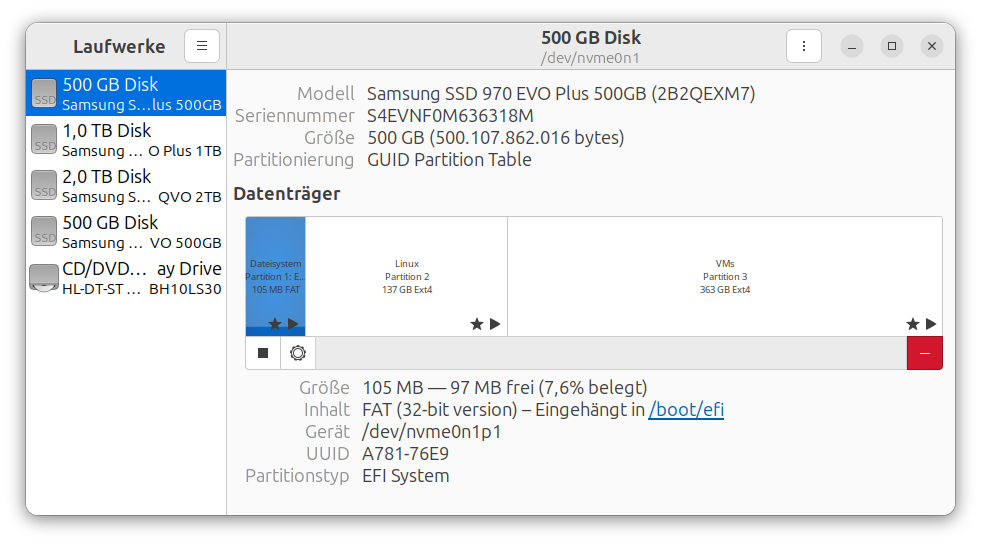981x544 pixels.
Task: Click the CD/DVD drive icon in the sidebar
Action: [44, 278]
